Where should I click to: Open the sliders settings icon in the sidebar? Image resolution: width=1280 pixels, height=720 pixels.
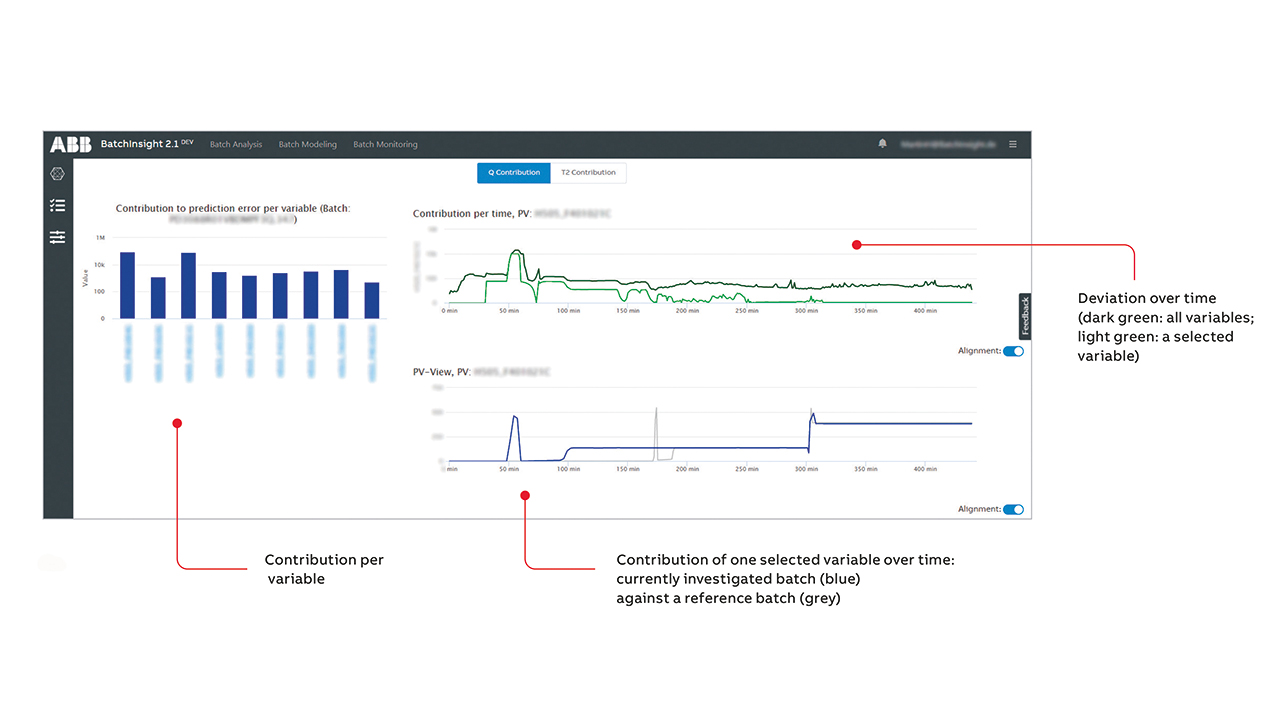58,237
